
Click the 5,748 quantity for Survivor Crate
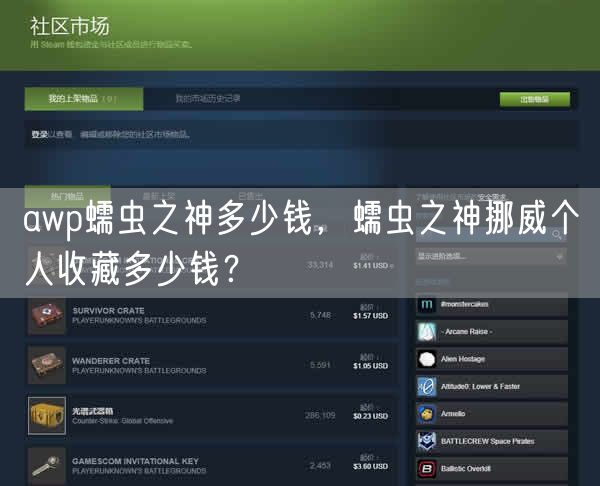[x=320, y=315]
